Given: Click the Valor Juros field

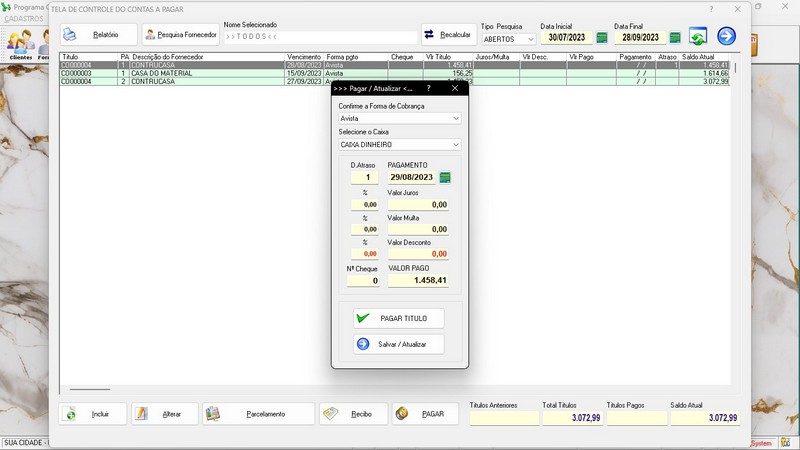Looking at the screenshot, I should [418, 205].
